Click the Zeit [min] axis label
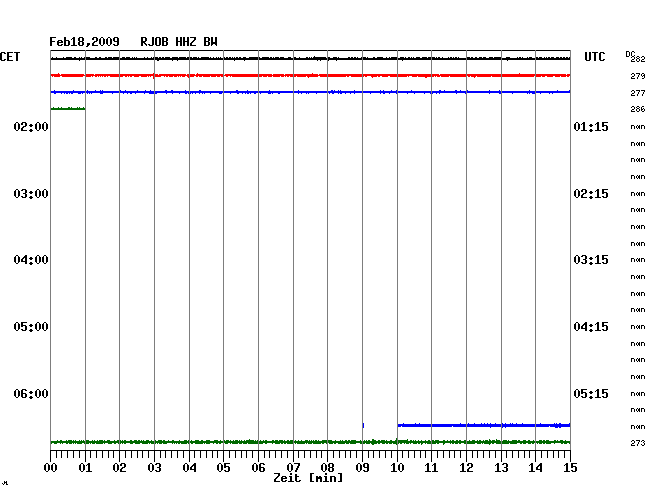 point(308,478)
